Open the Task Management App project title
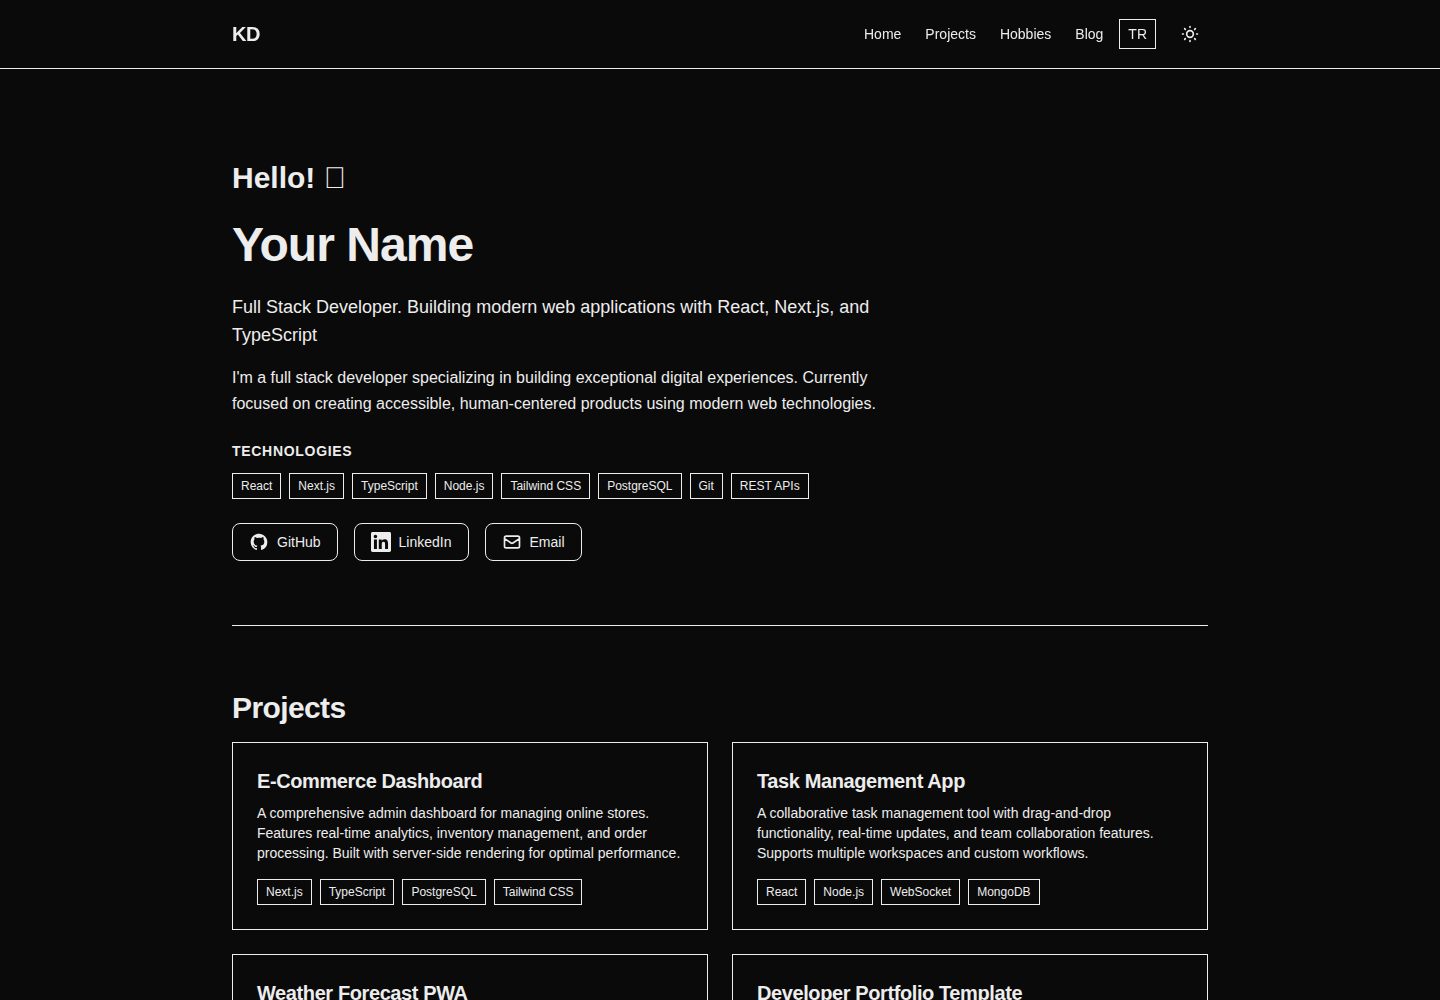Image resolution: width=1440 pixels, height=1000 pixels. click(860, 781)
